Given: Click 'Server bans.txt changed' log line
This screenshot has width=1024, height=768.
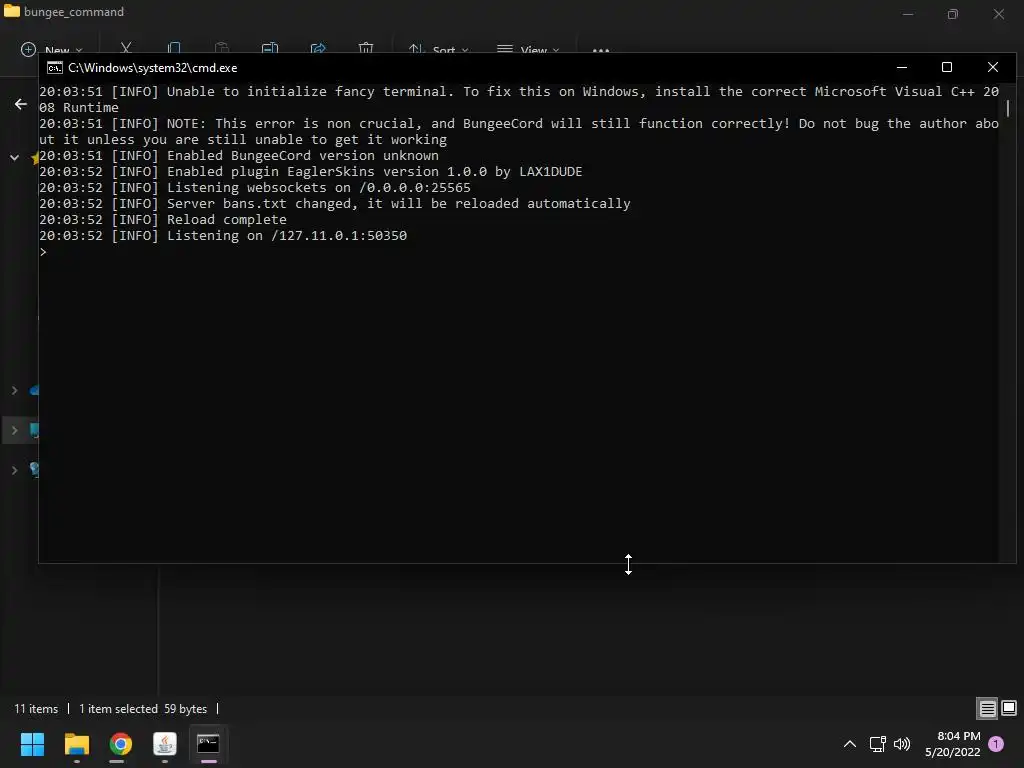Looking at the screenshot, I should pyautogui.click(x=335, y=204).
